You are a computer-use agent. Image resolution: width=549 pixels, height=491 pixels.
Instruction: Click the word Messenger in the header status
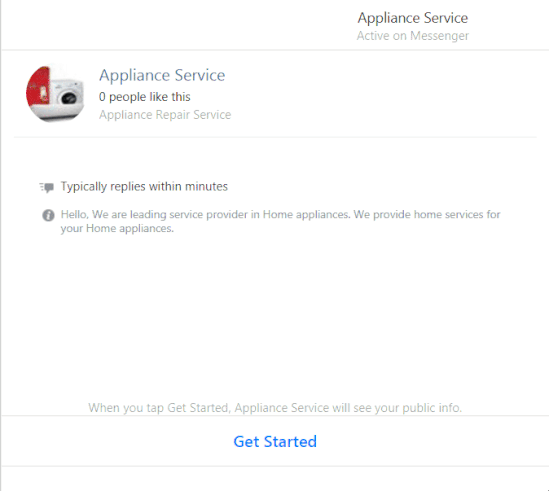point(439,35)
